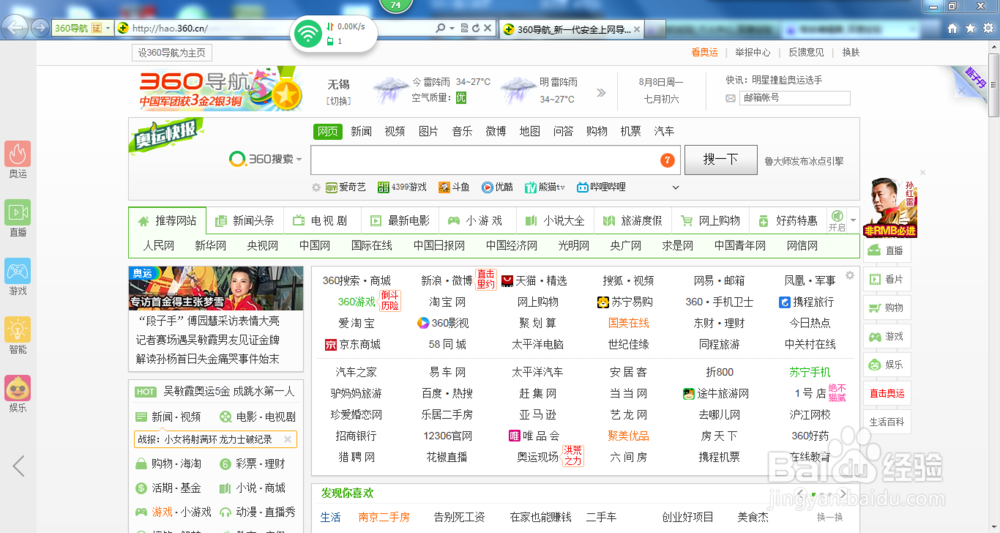This screenshot has width=1000, height=533.
Task: Close the 战报 news ticker
Action: pos(288,439)
